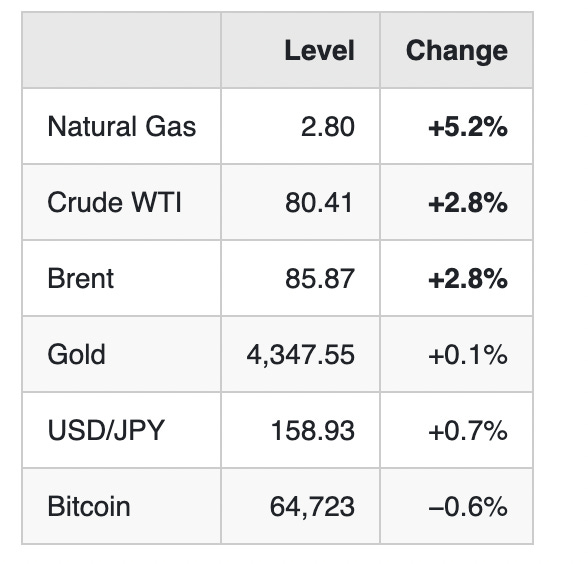The width and height of the screenshot is (588, 564).
Task: Click the +0.7% change value
Action: click(468, 430)
